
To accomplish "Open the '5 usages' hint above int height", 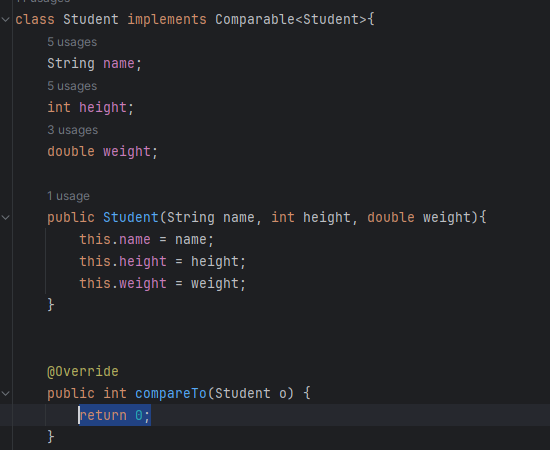I will pos(72,86).
